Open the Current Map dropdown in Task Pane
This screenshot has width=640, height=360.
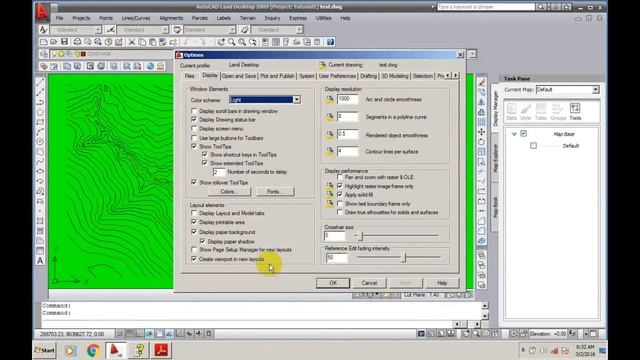tap(596, 89)
